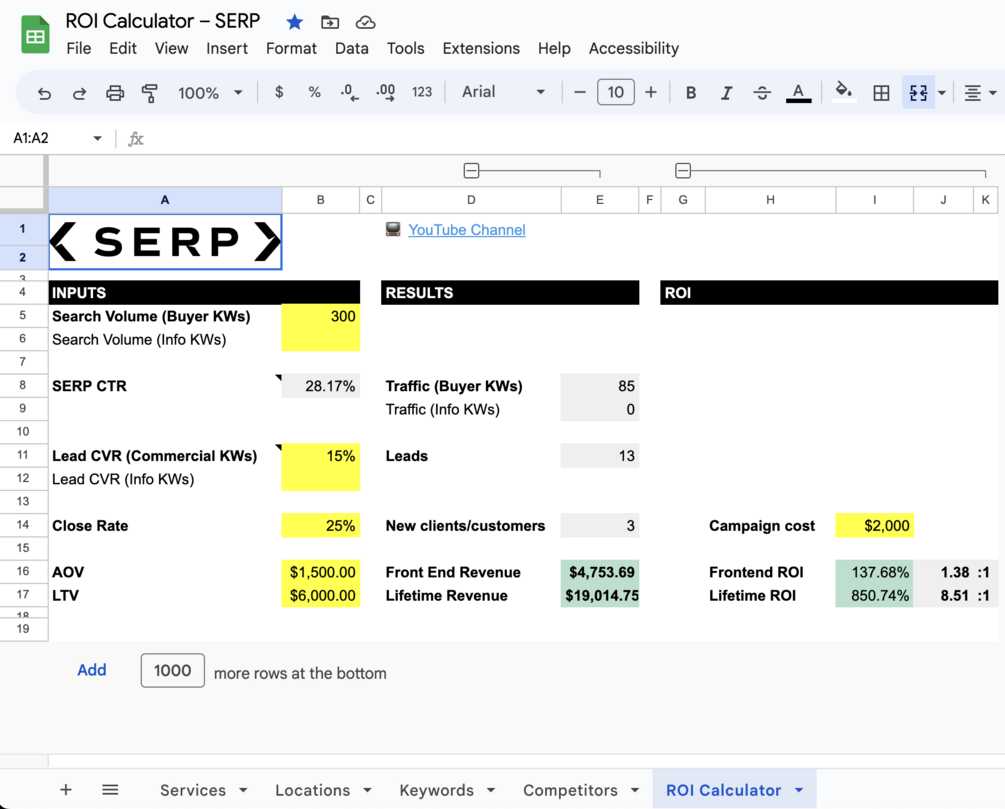The width and height of the screenshot is (1005, 809).
Task: Open Locations tab dropdown arrow
Action: (x=367, y=790)
